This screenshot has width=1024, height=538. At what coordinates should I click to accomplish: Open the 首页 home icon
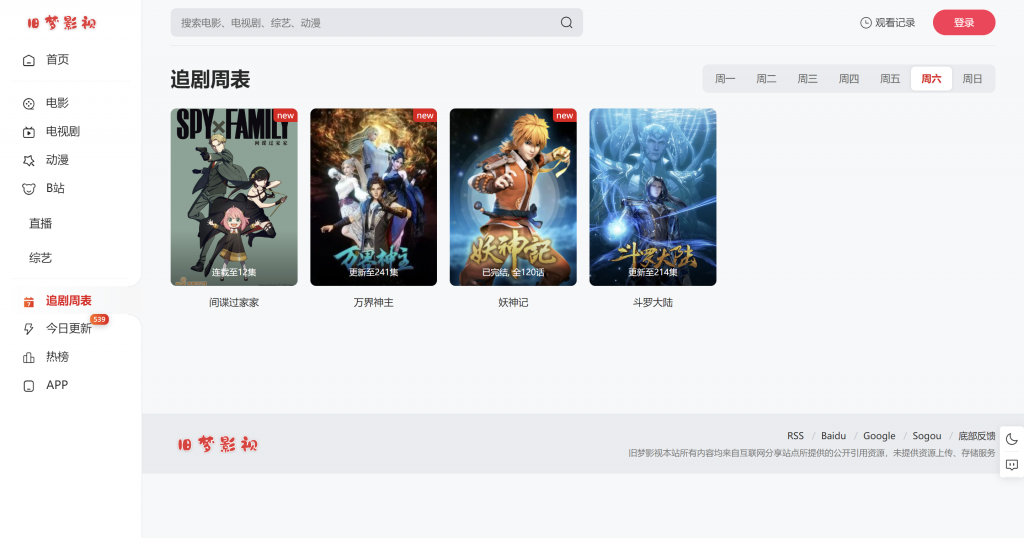29,60
